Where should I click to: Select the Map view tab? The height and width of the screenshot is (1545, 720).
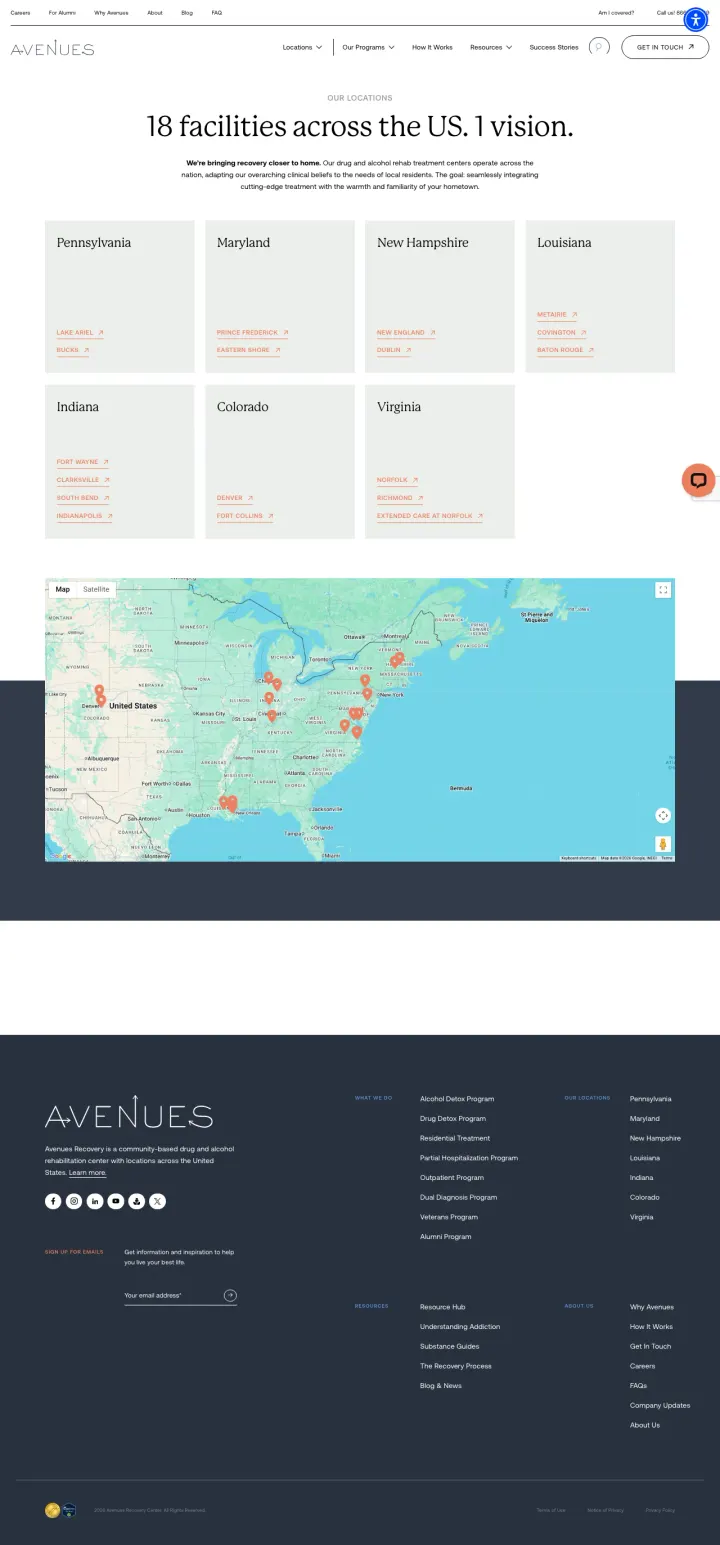coord(63,589)
